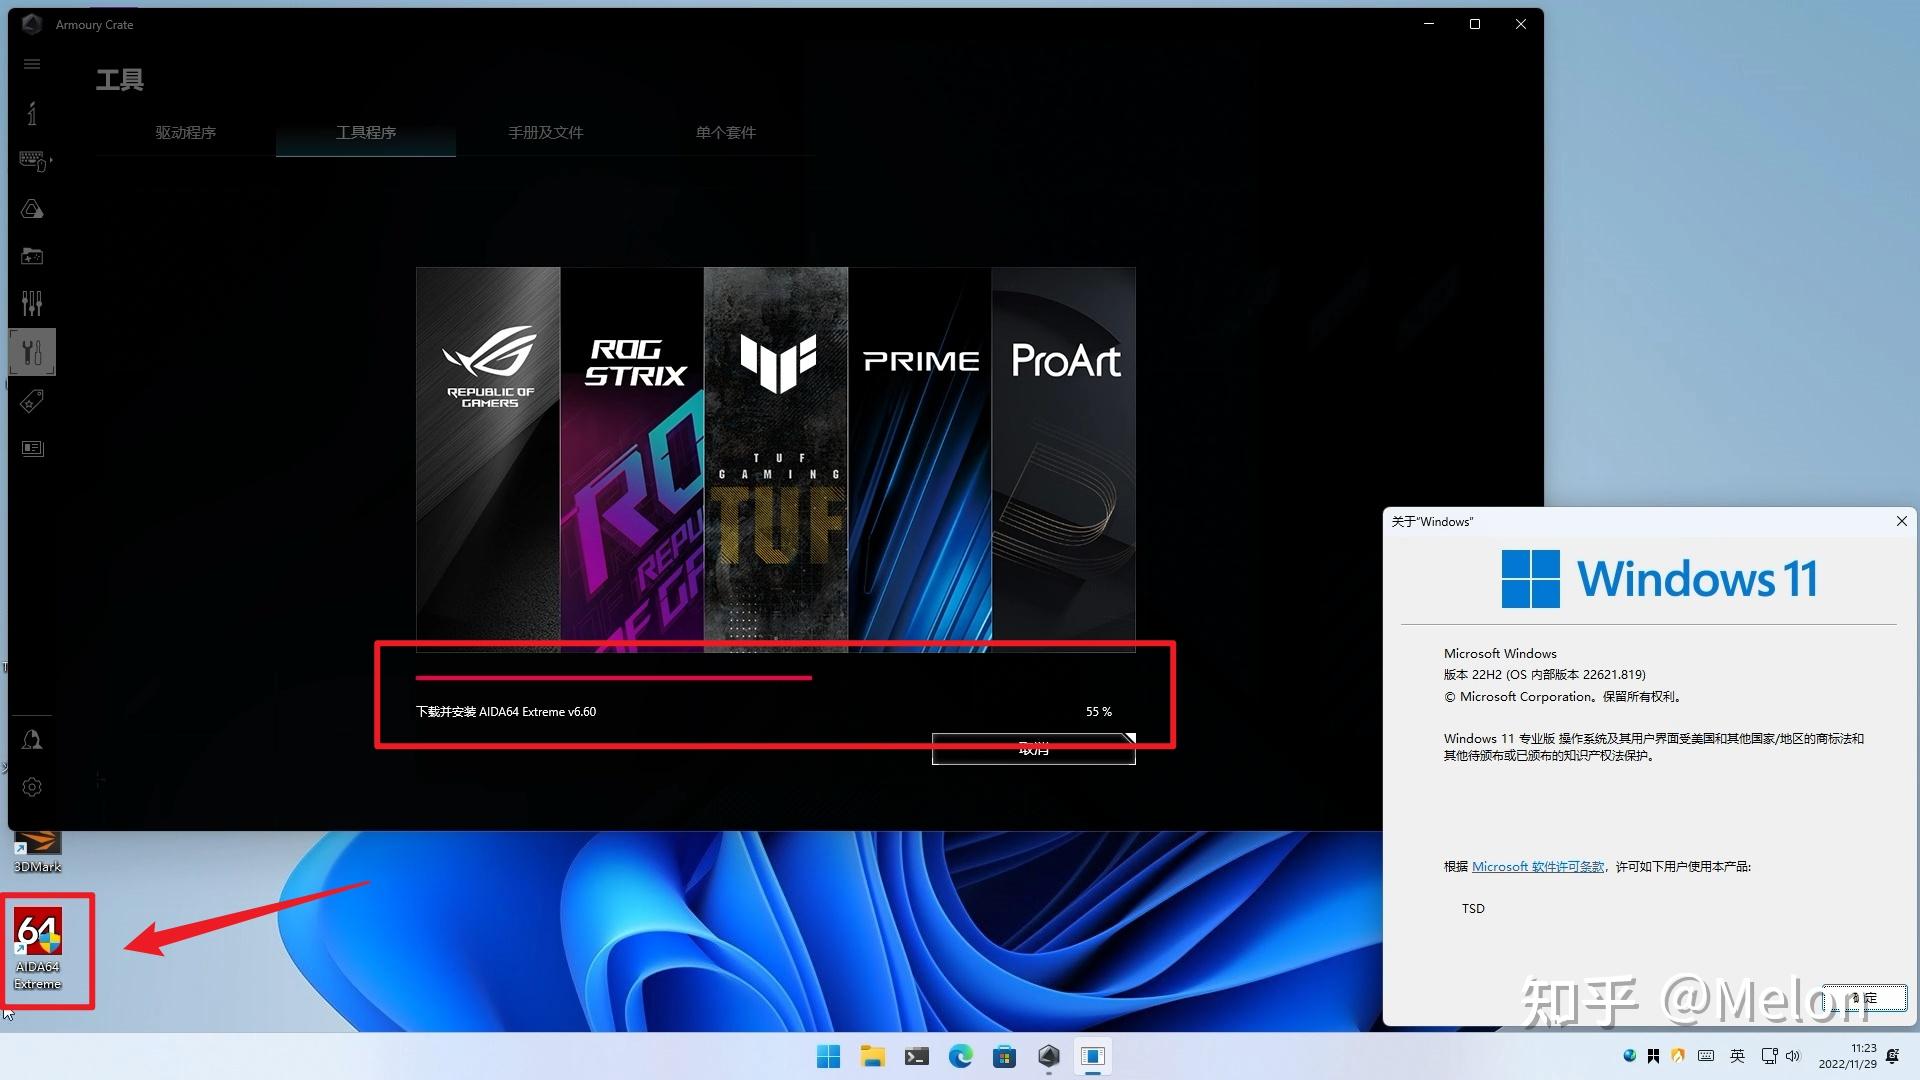This screenshot has height=1080, width=1920.
Task: Launch Microsoft Edge from the taskbar
Action: 960,1057
